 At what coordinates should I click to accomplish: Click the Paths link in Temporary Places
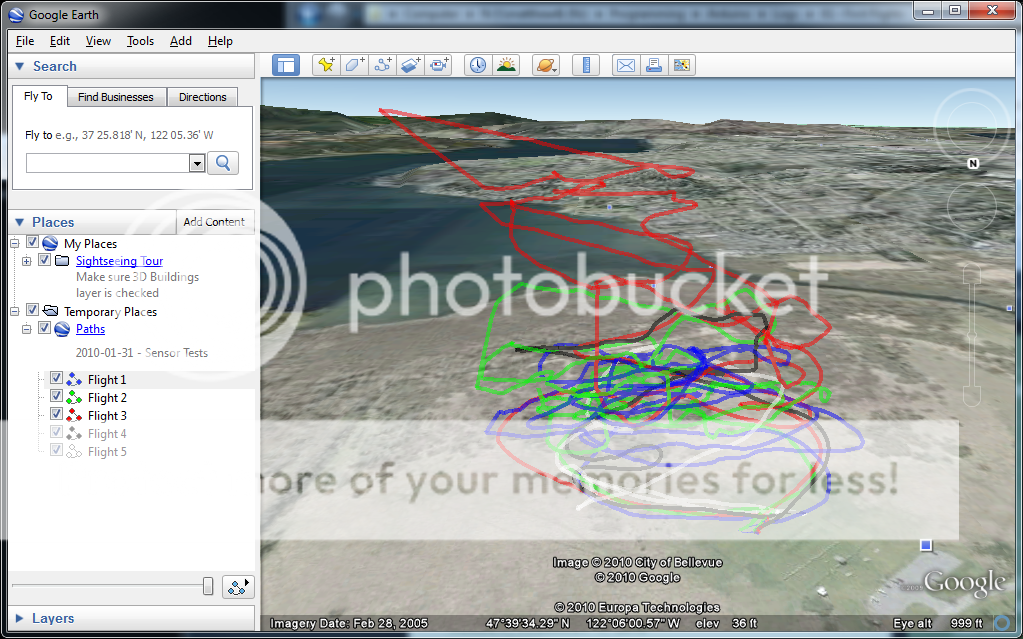point(90,329)
